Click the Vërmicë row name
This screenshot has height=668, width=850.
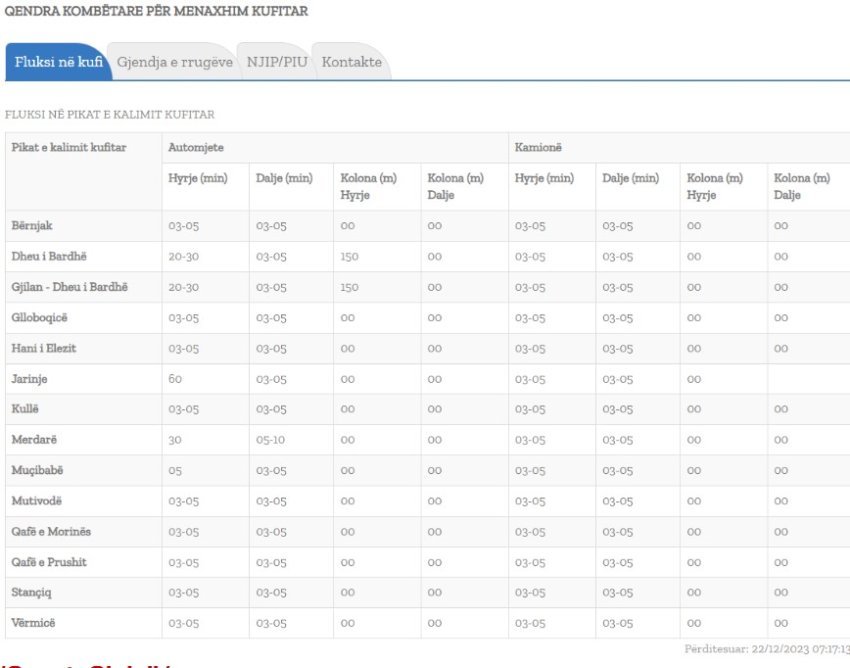(34, 623)
